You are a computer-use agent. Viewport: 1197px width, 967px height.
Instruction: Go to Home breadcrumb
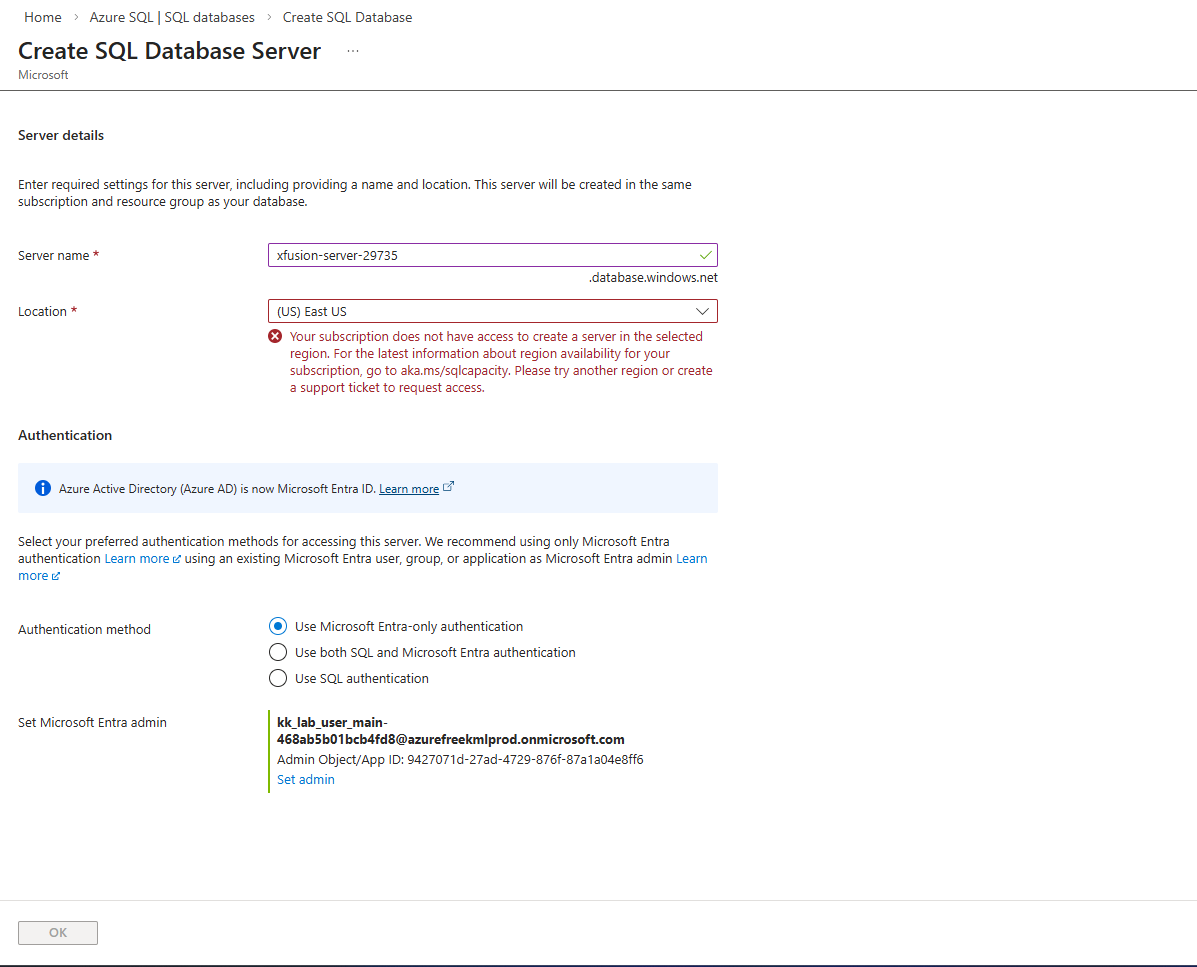tap(43, 17)
